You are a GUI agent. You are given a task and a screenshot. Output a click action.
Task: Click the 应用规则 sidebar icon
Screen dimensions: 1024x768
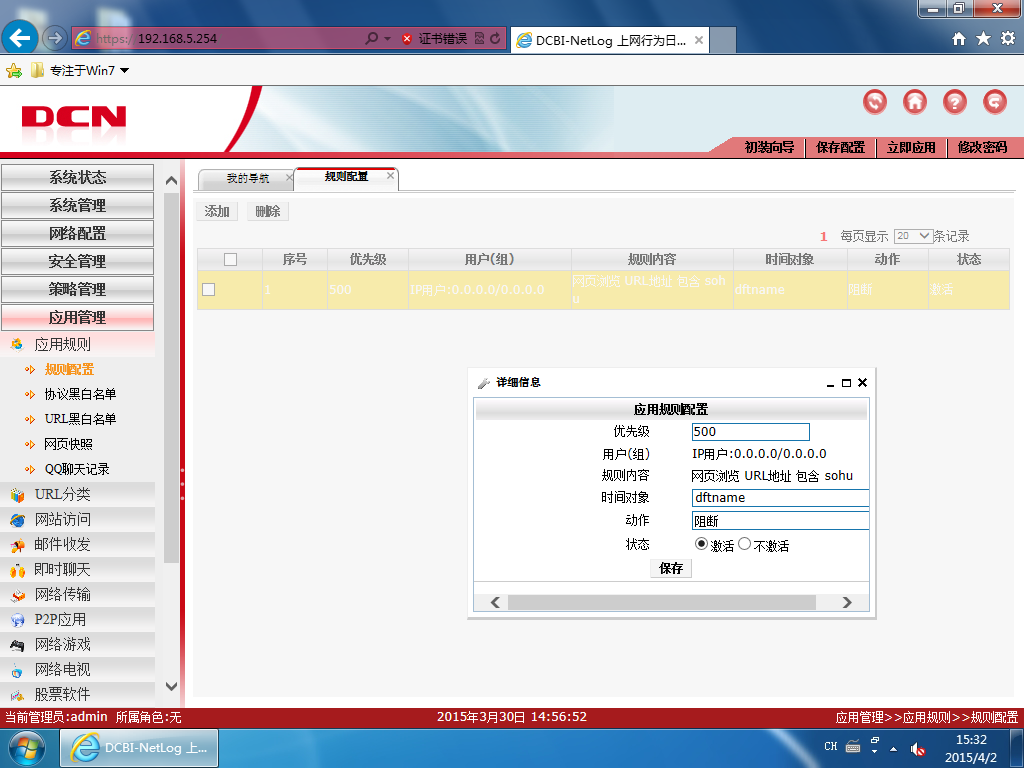(x=17, y=344)
